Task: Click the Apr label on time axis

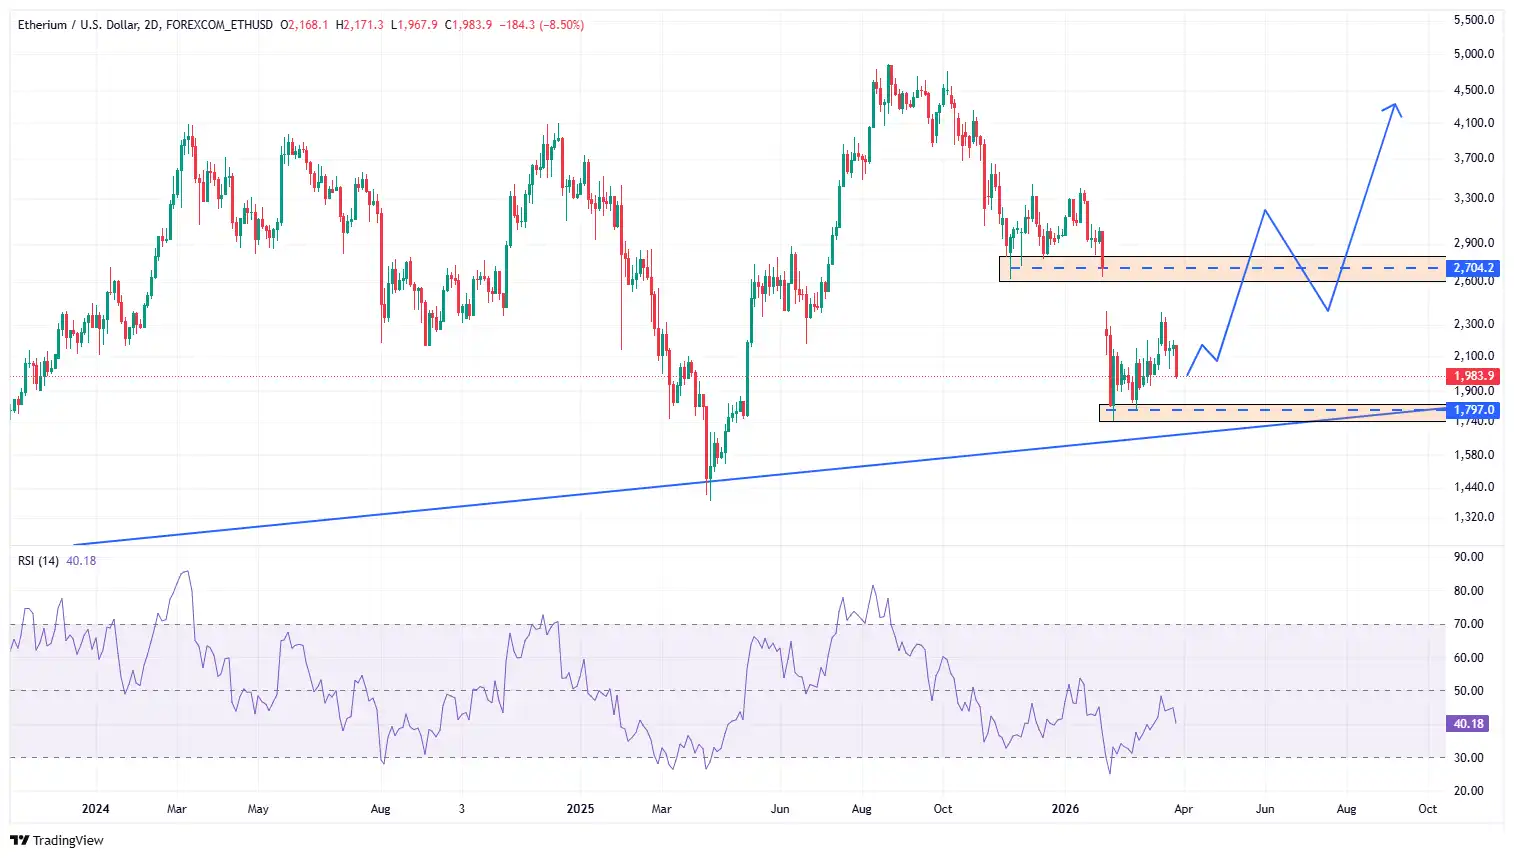Action: point(1183,809)
